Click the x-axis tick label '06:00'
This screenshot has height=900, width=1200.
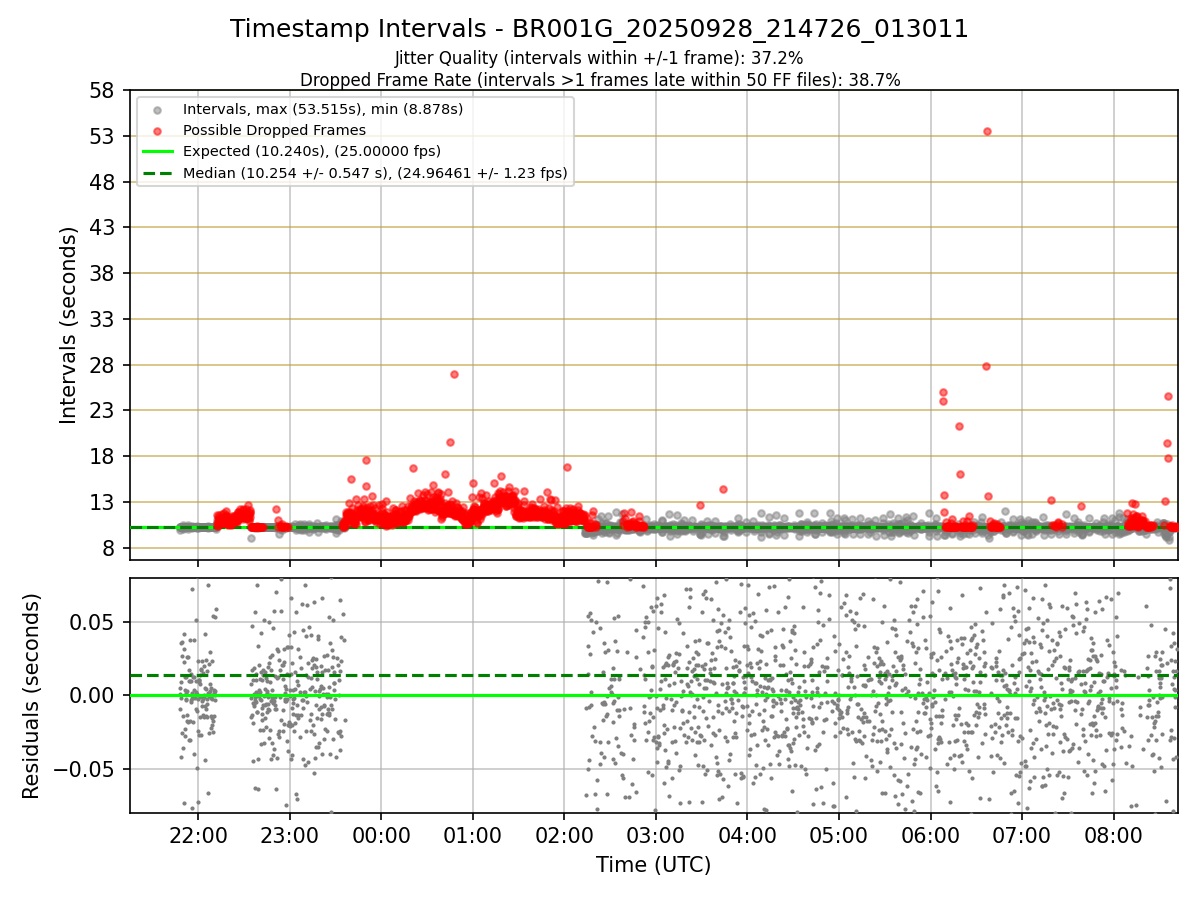[x=931, y=835]
